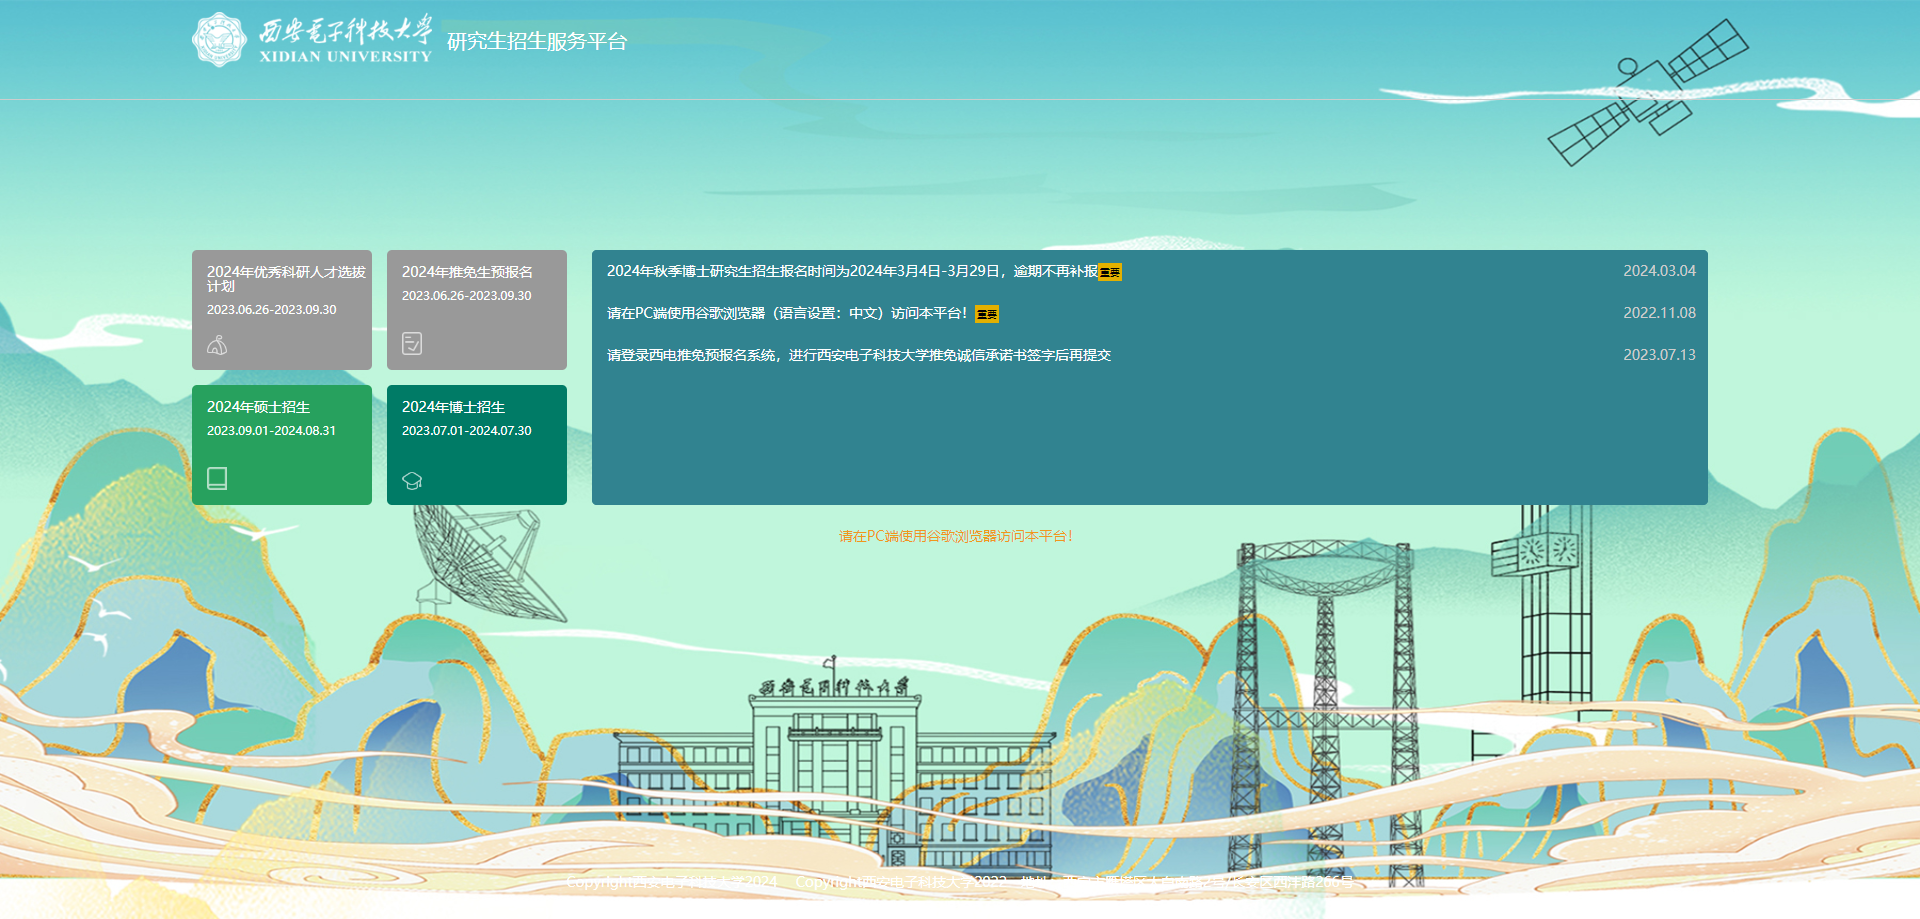This screenshot has width=1920, height=919.
Task: Click the book icon in 2024年硕士招生 card
Action: pyautogui.click(x=217, y=478)
